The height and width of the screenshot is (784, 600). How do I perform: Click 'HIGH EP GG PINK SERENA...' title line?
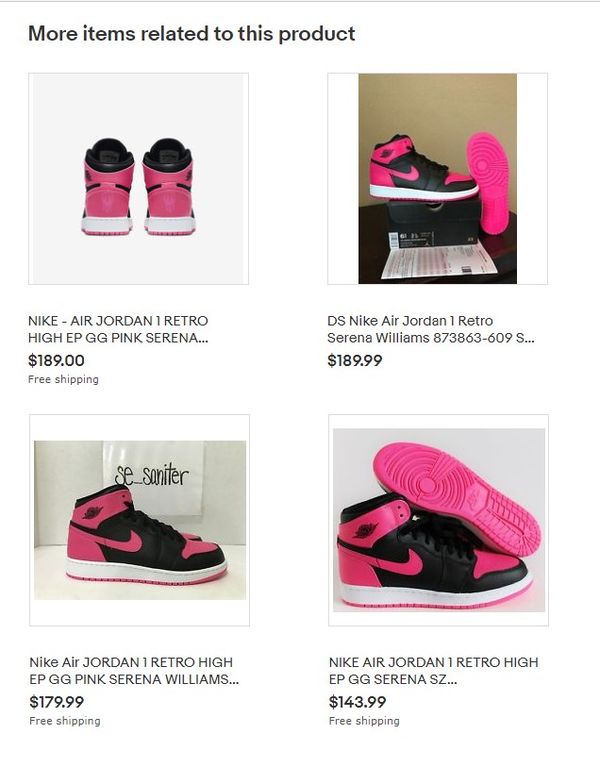click(x=118, y=338)
